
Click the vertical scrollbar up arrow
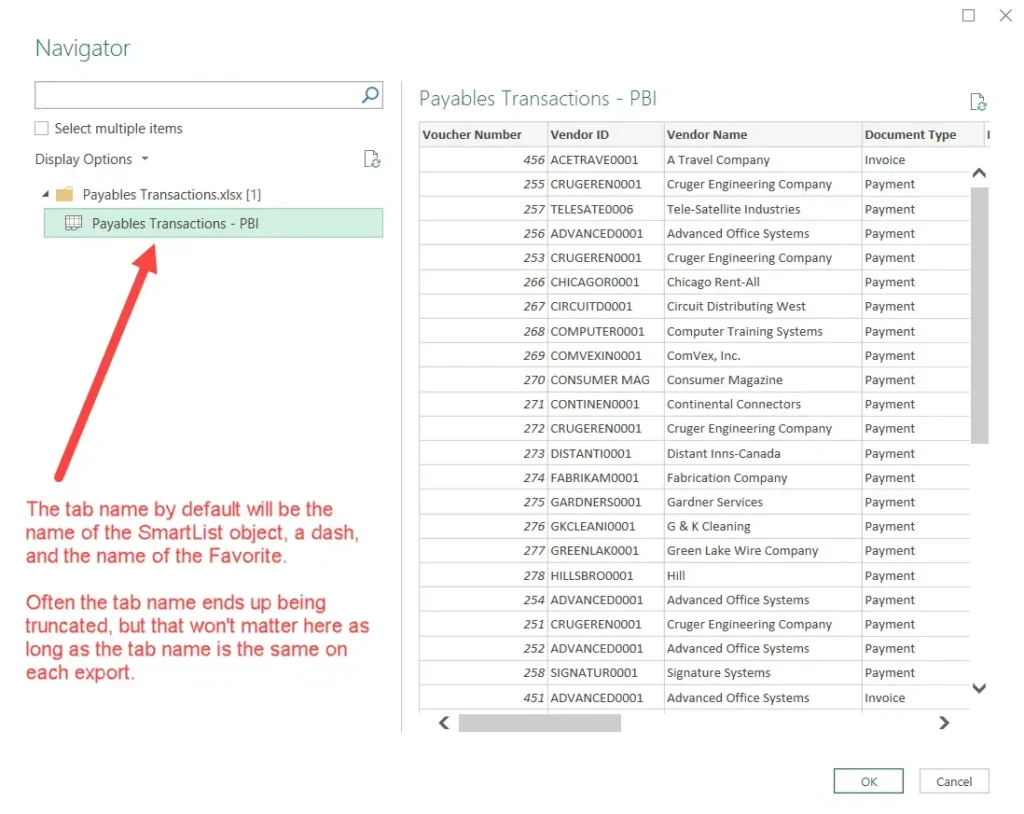(x=979, y=172)
